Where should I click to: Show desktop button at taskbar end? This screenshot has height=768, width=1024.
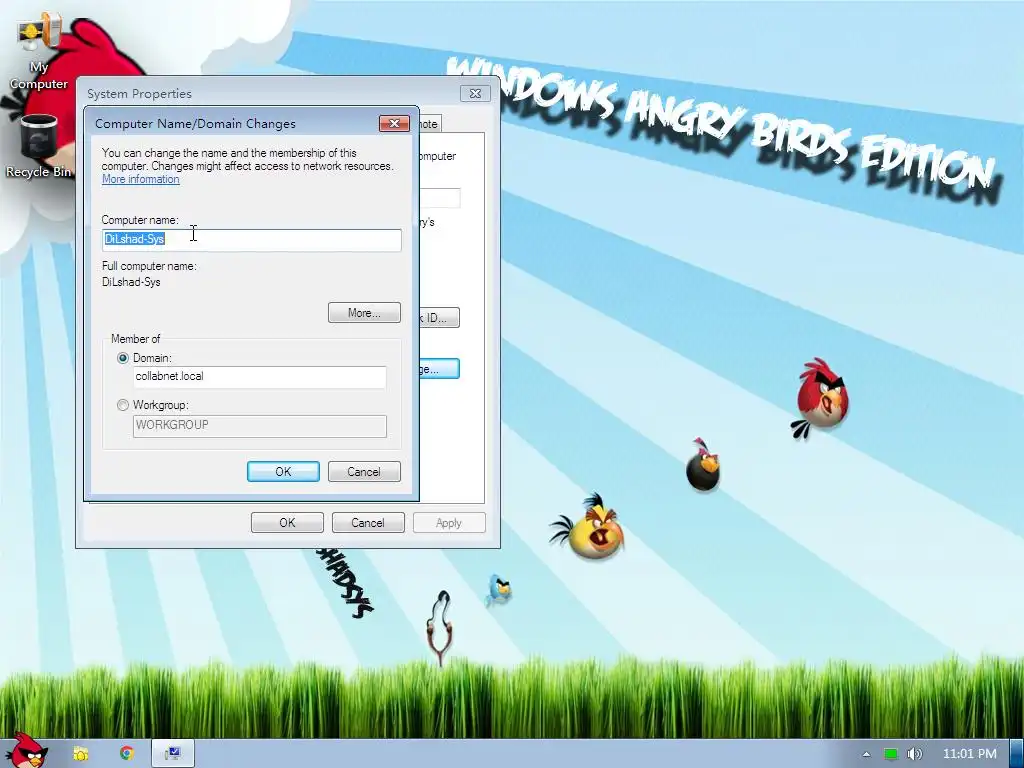(1017, 754)
